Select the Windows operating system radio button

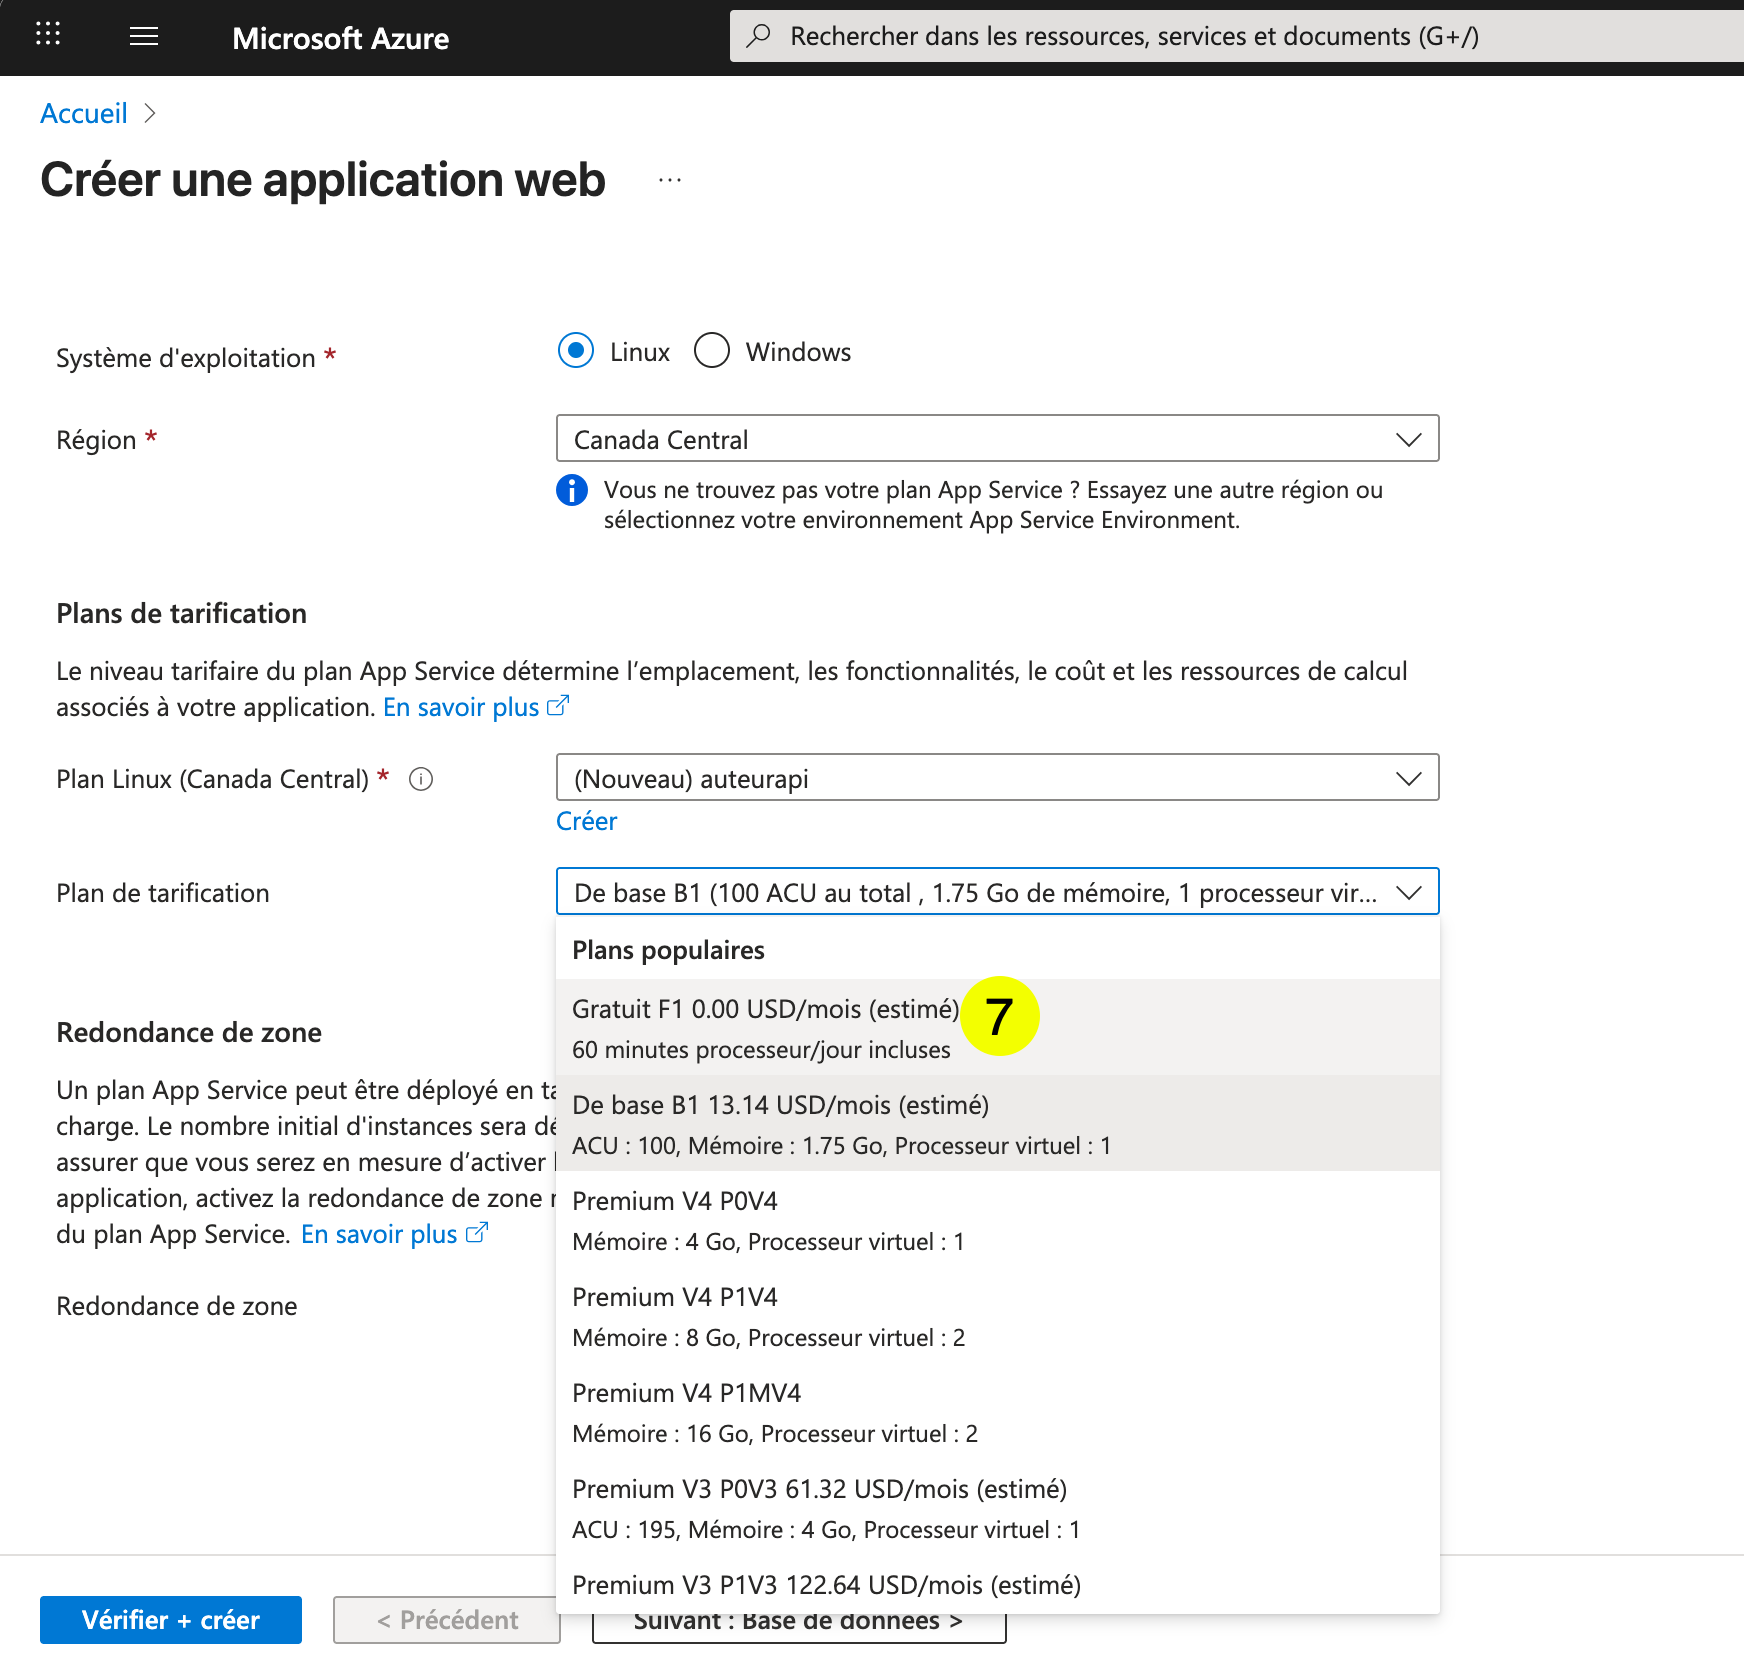pos(711,351)
